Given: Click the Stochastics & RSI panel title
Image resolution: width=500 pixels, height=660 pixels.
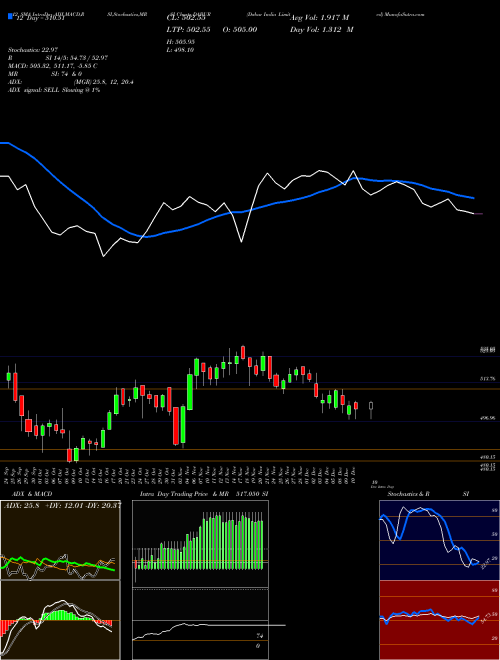Looking at the screenshot, I should (x=428, y=494).
